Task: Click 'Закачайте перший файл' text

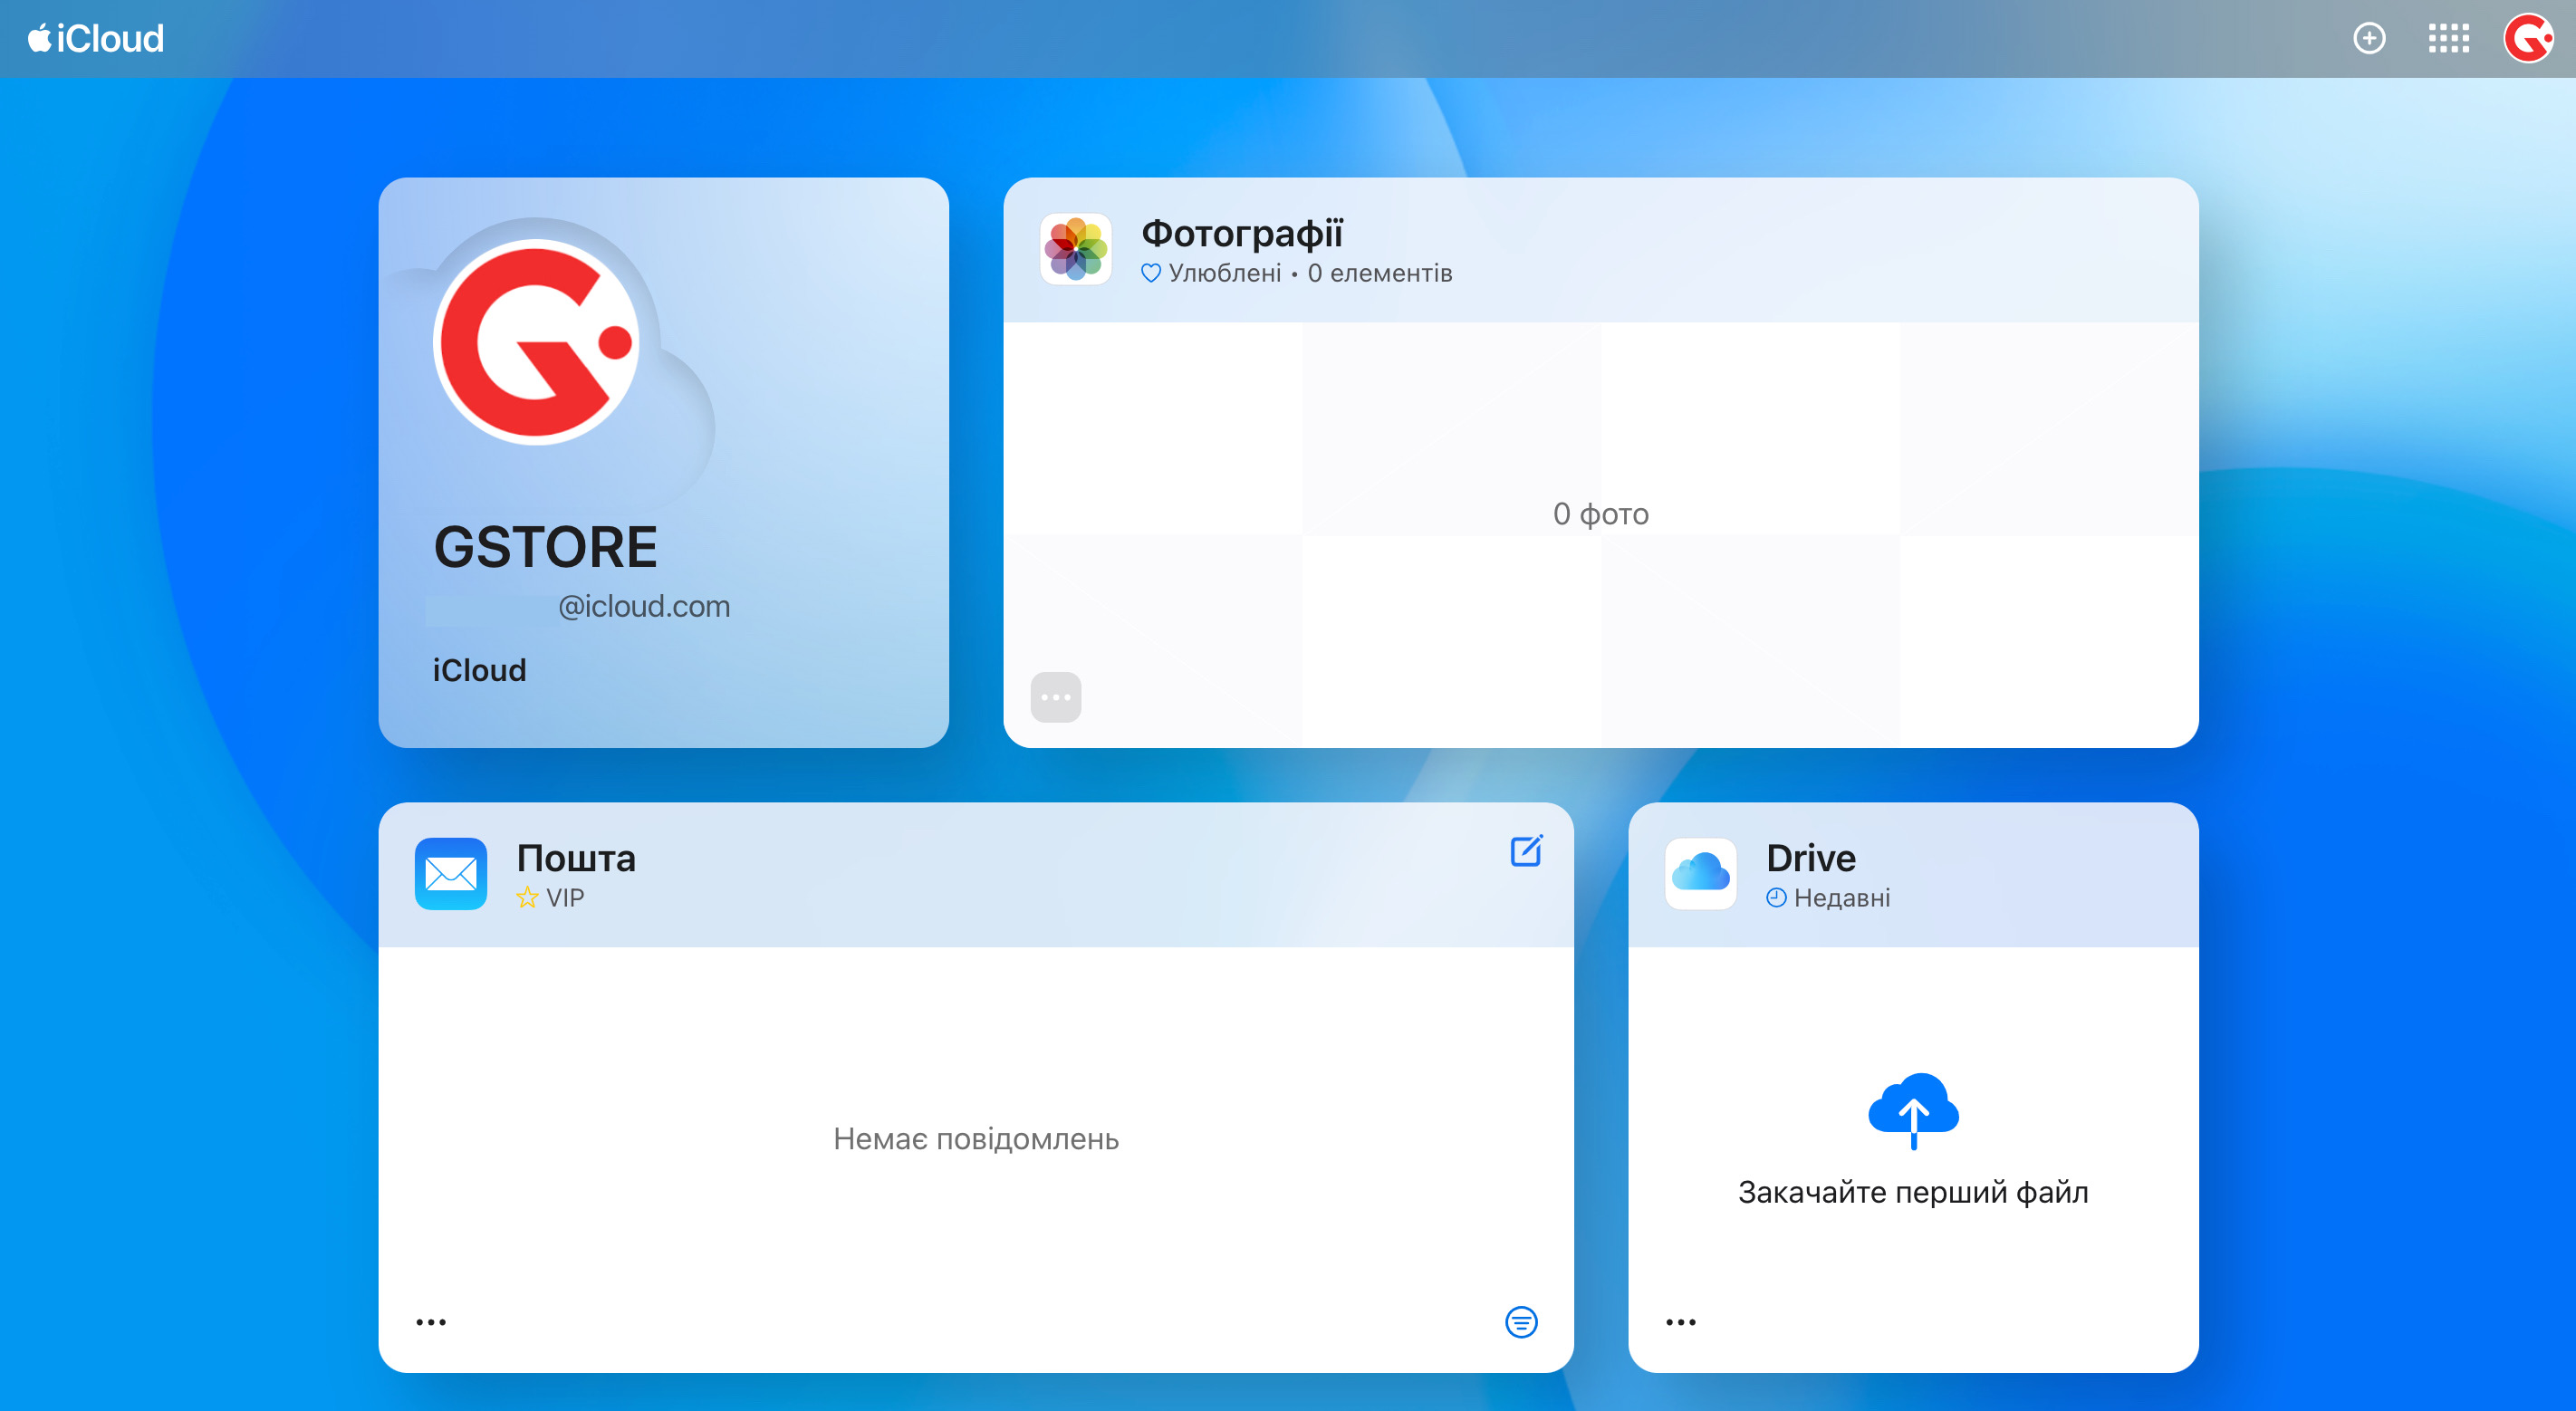Action: click(x=1913, y=1192)
